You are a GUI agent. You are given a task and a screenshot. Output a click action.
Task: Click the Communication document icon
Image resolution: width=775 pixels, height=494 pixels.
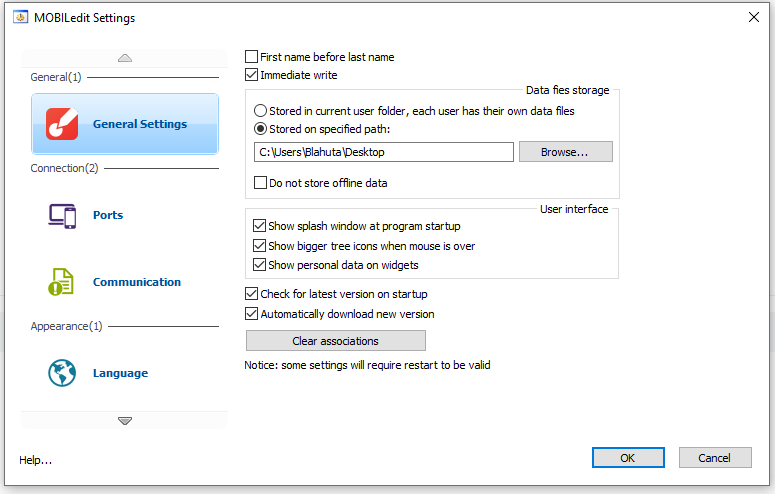tap(61, 282)
